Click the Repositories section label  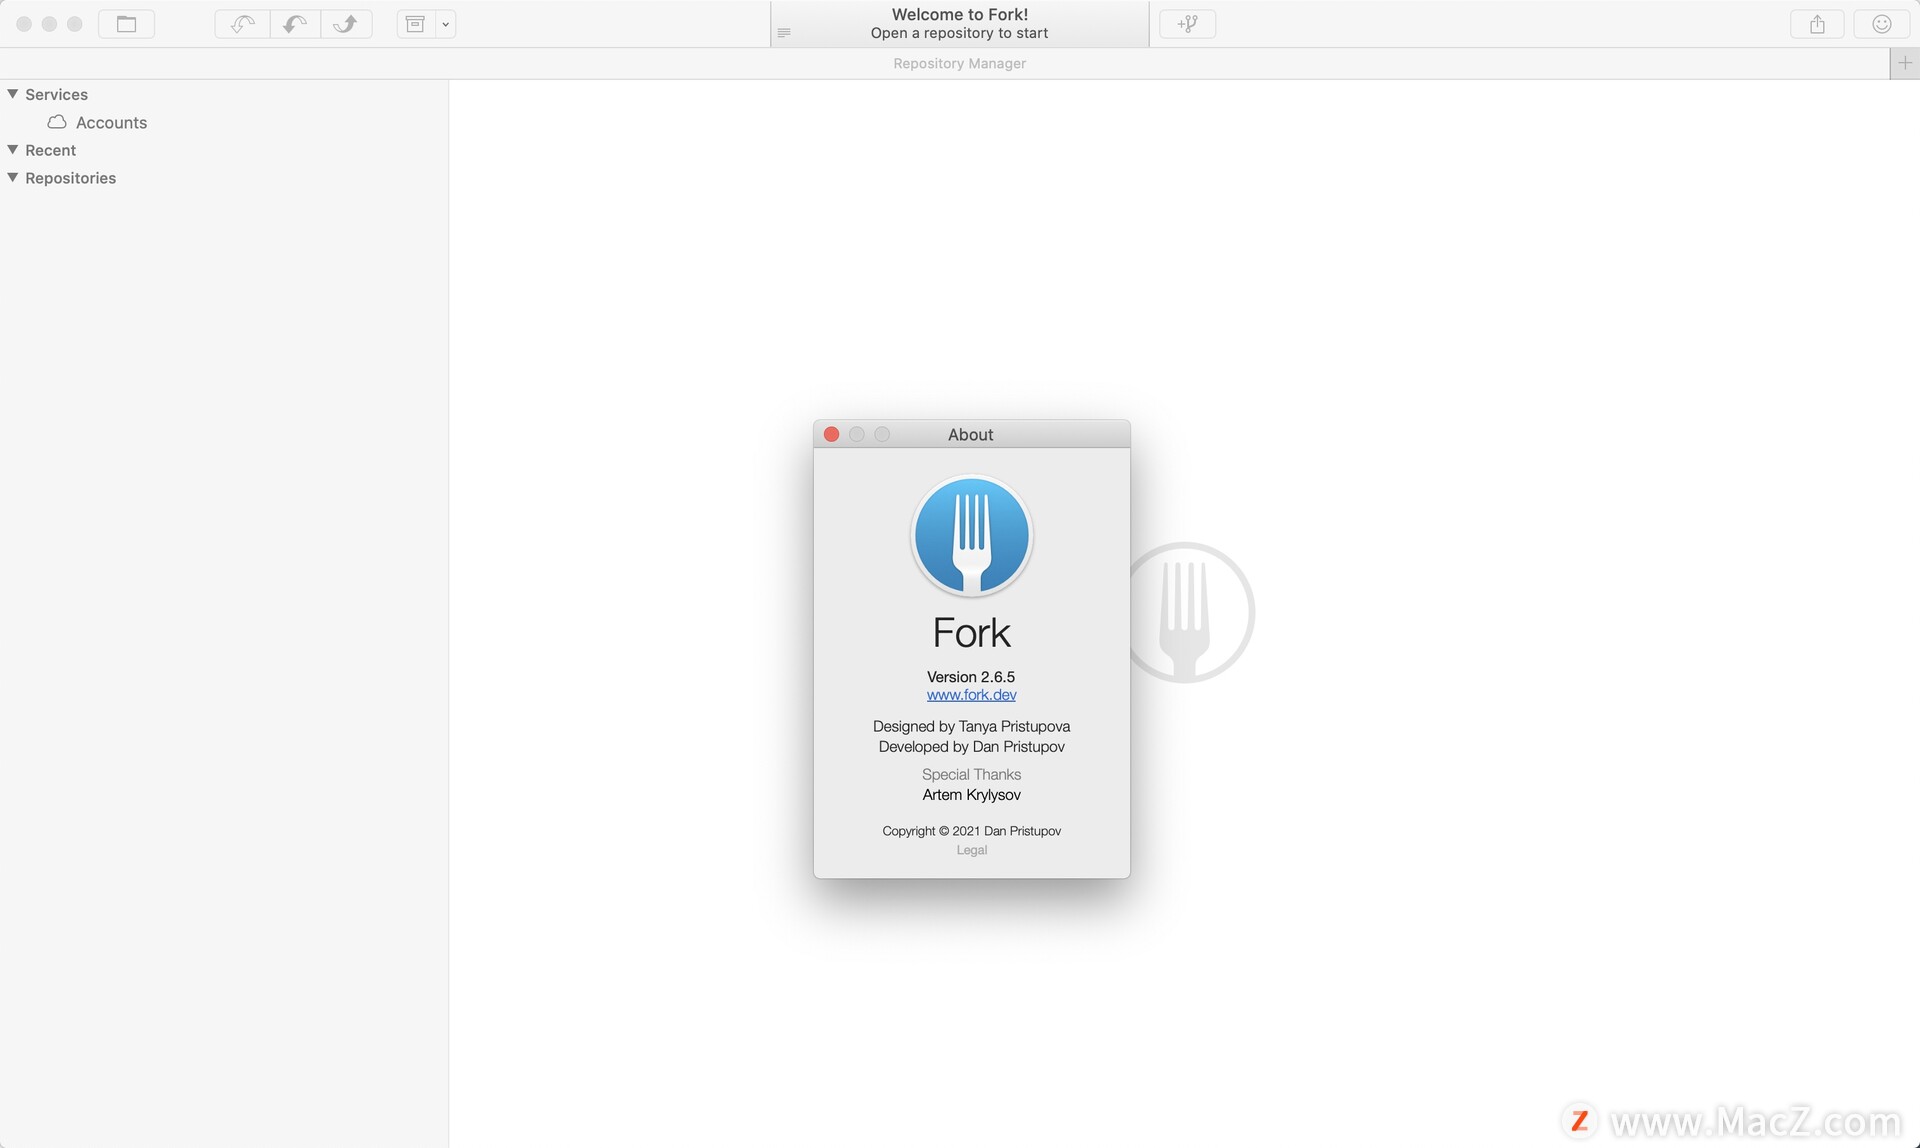click(x=70, y=178)
